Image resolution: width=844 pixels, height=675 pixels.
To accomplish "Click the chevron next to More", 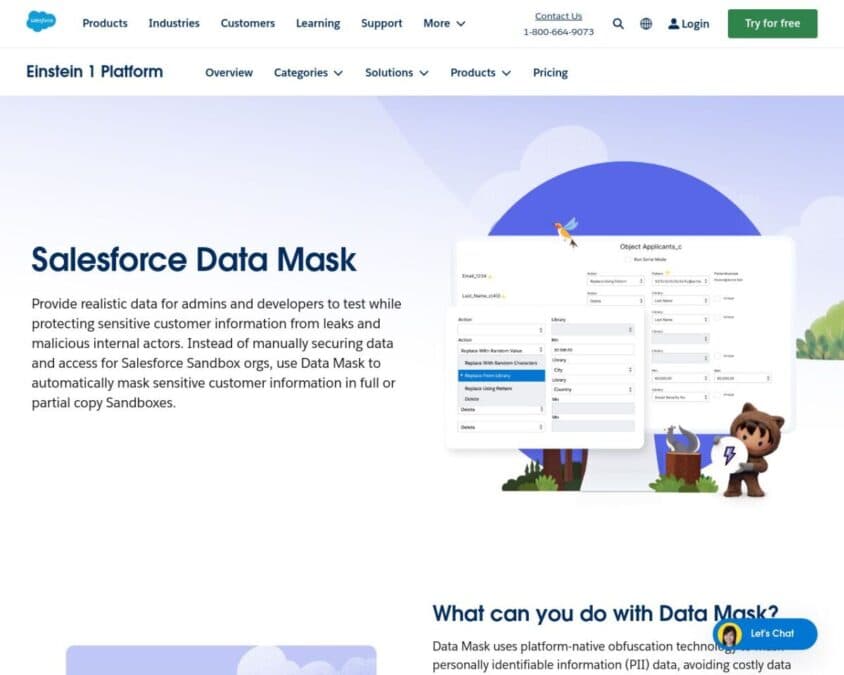I will pyautogui.click(x=461, y=24).
